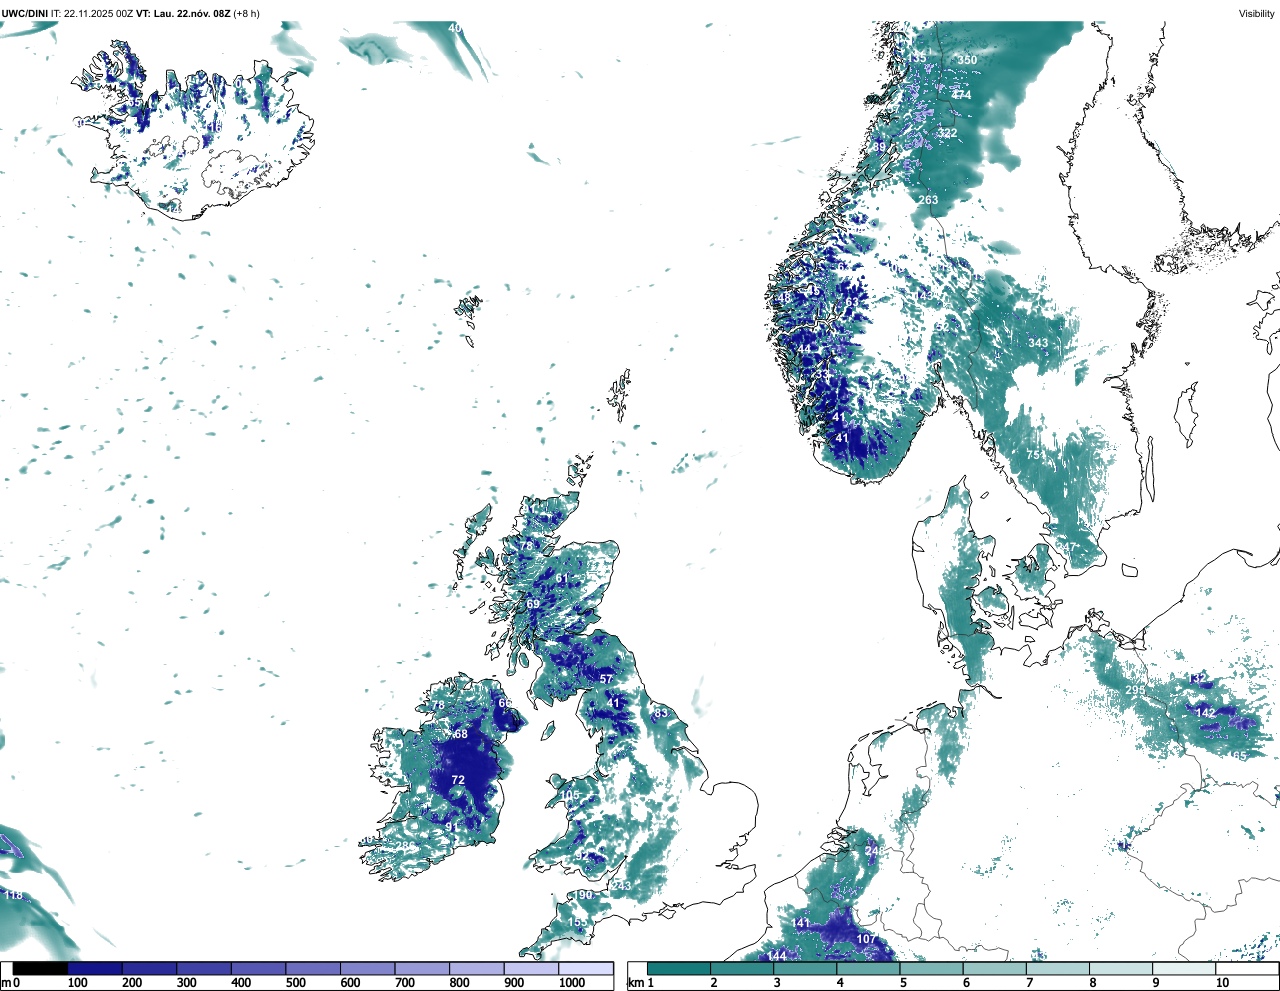Click the 'Visibility' title label
Viewport: 1280px width, 991px height.
(x=1256, y=13)
